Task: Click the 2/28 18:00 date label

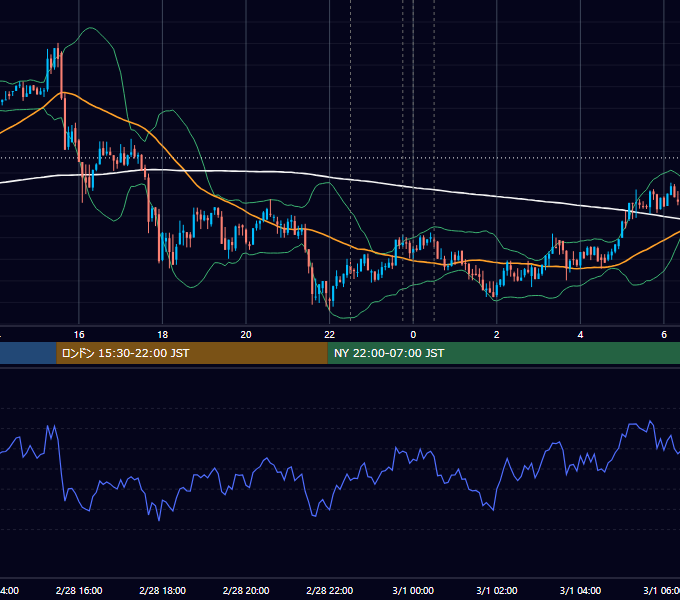Action: tap(162, 590)
